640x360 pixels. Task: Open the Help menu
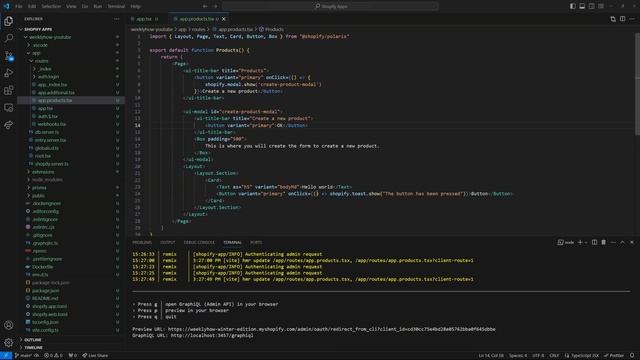click(136, 6)
